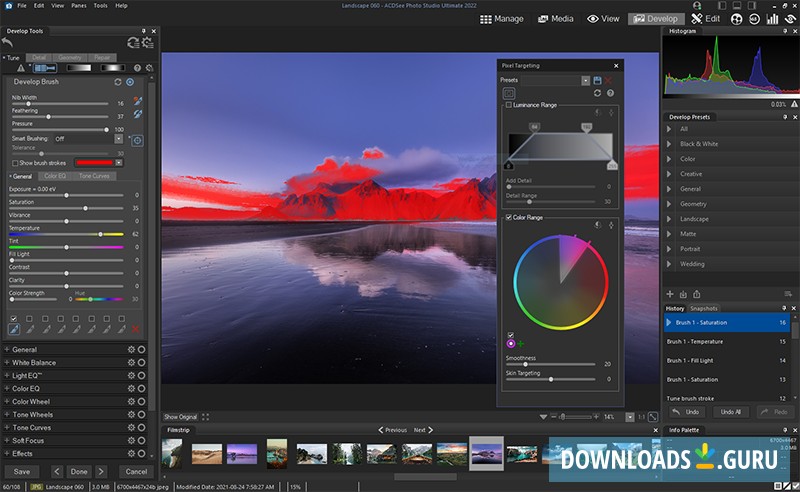800x492 pixels.
Task: Switch to the Snapshots tab
Action: point(704,308)
